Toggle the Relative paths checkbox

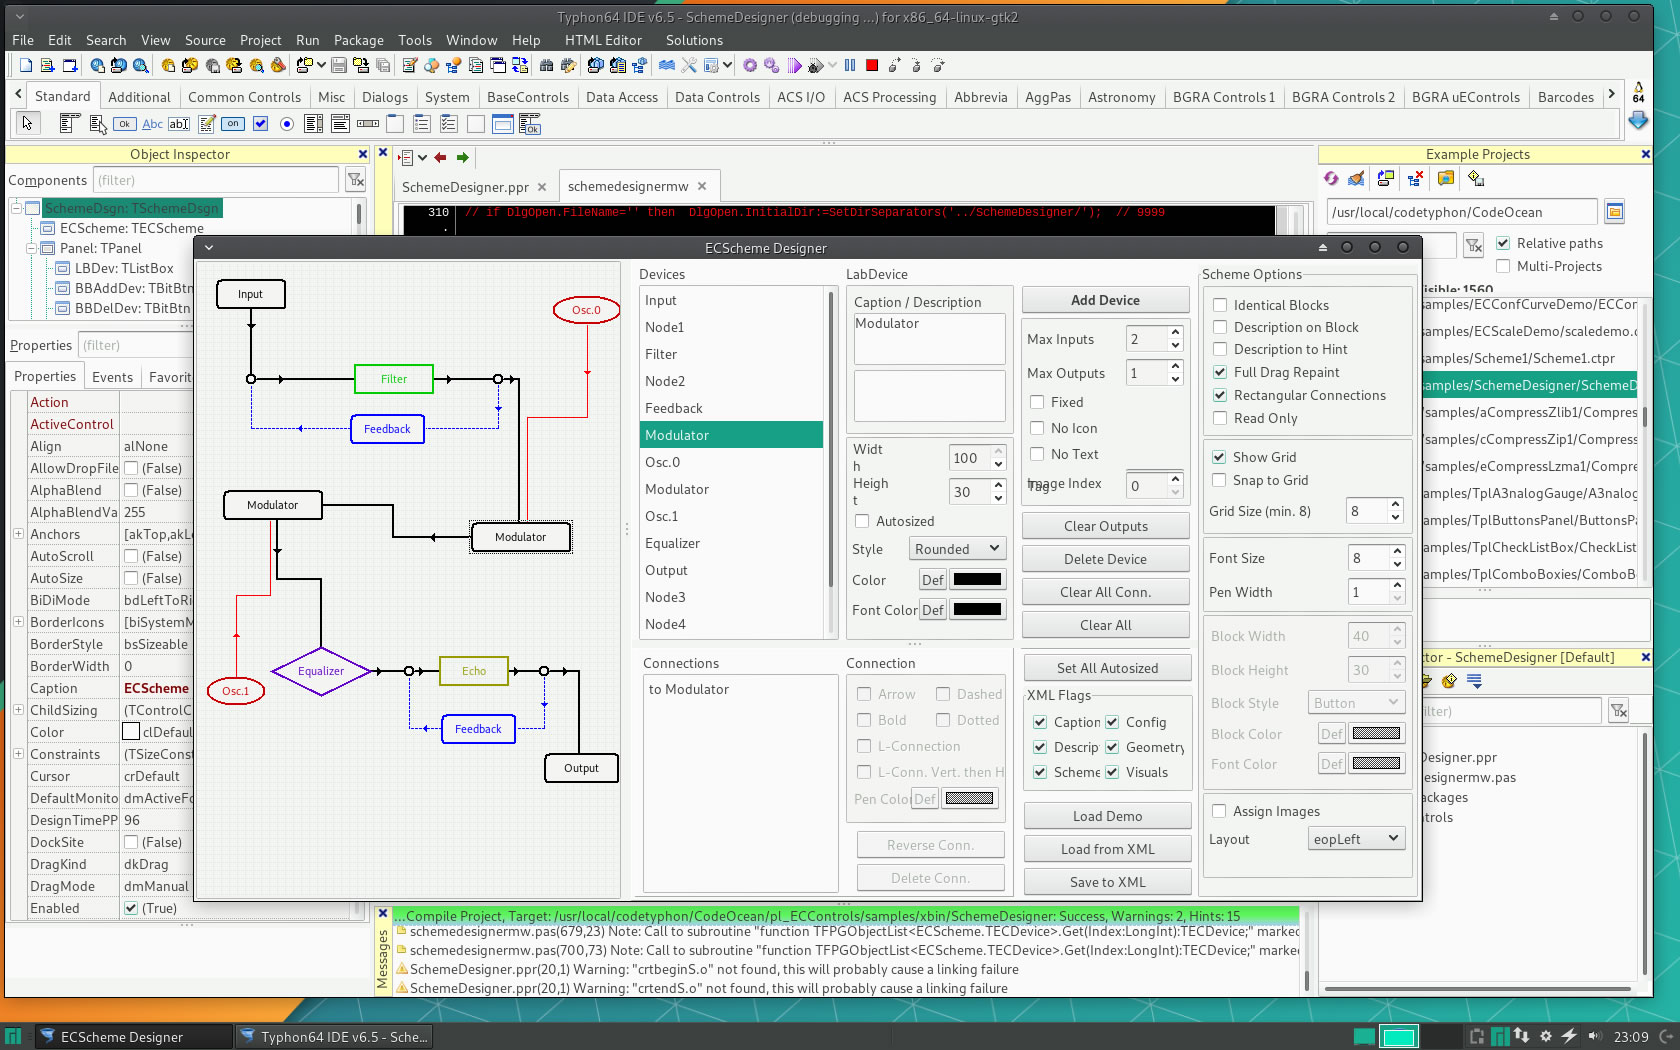click(x=1503, y=243)
